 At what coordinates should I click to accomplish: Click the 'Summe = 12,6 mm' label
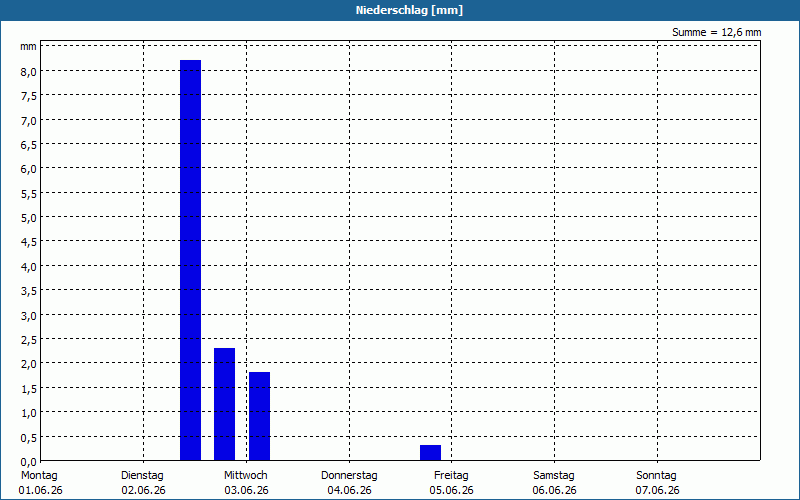[716, 32]
